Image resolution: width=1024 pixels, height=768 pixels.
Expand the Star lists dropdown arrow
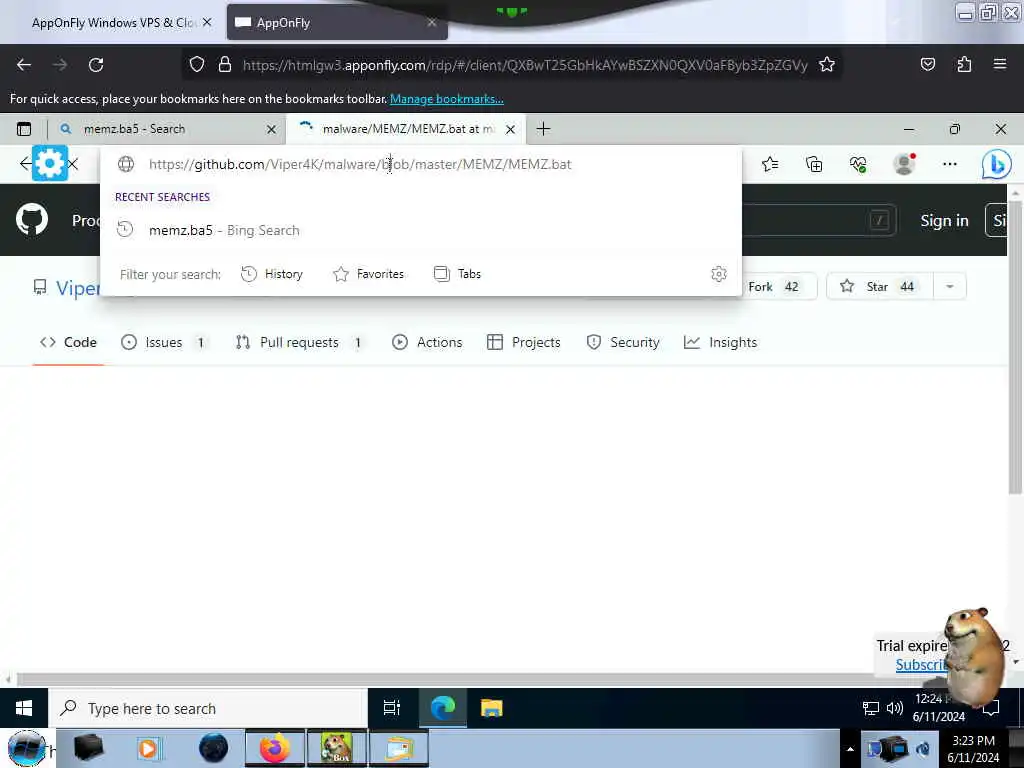pyautogui.click(x=950, y=287)
